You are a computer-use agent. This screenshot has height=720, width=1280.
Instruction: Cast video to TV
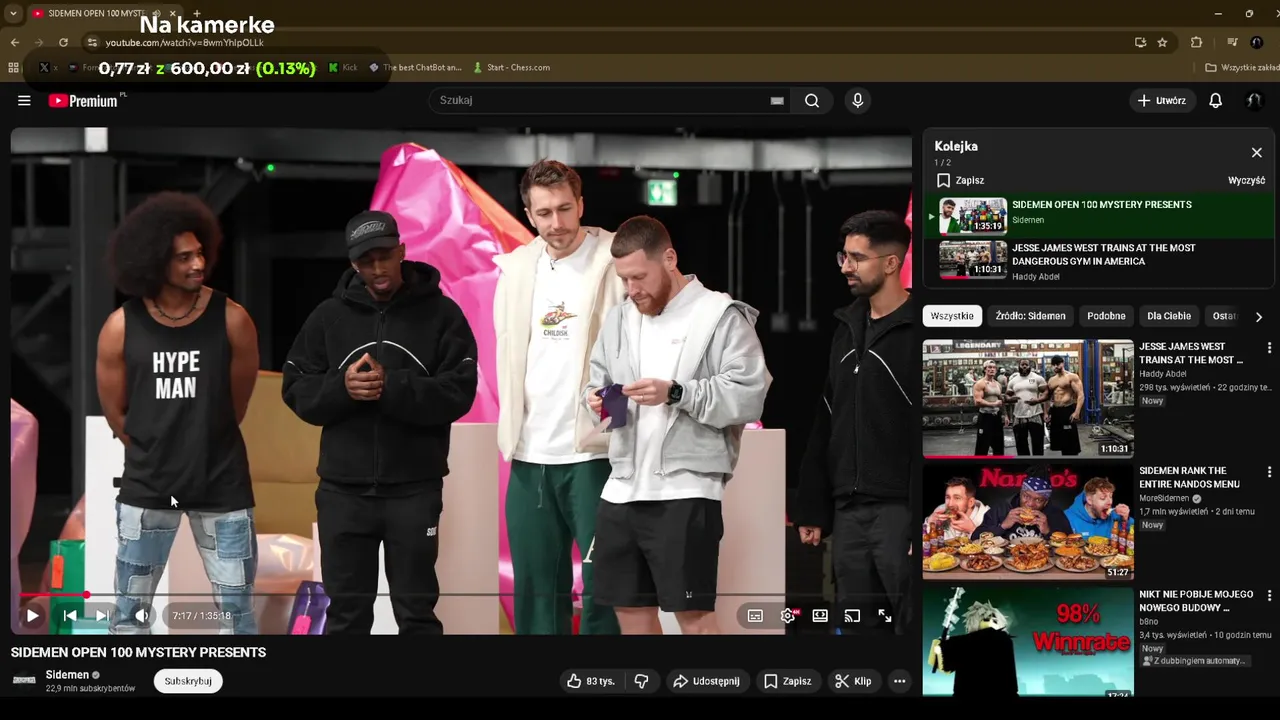tap(852, 616)
